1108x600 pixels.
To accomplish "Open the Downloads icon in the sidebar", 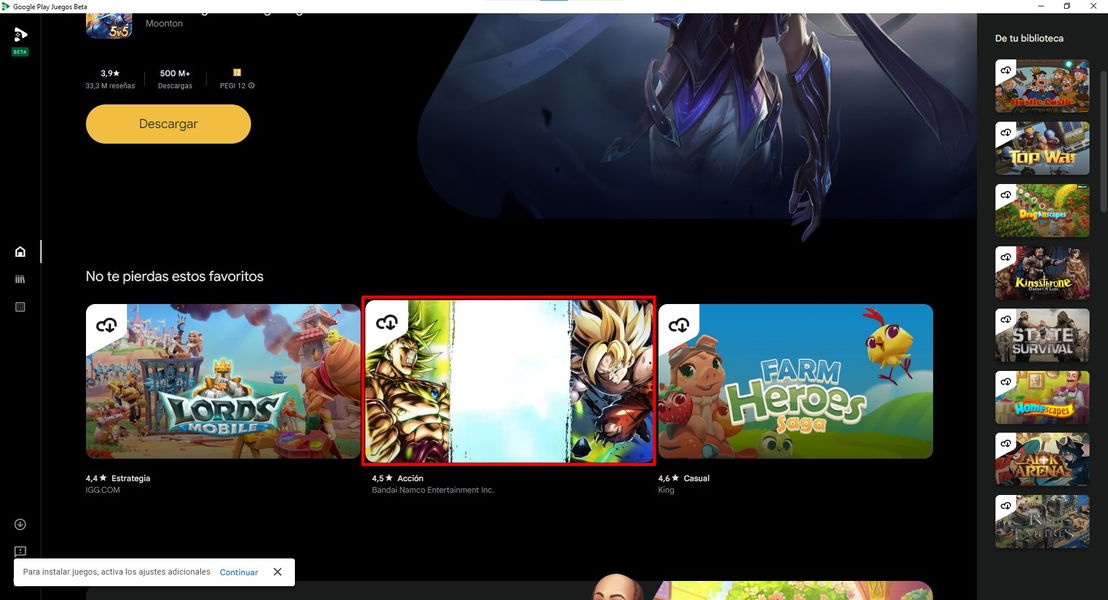I will click(20, 524).
